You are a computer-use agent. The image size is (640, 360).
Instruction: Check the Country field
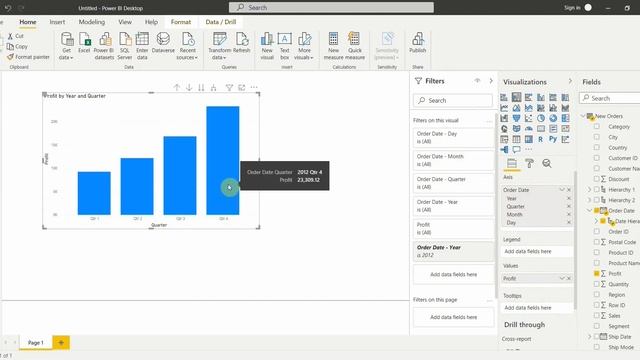pos(597,147)
